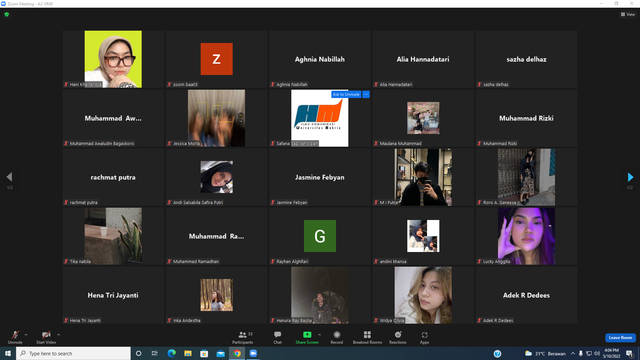640x360 pixels.
Task: Select Lucky Anggita's purple-lit tile
Action: point(526,236)
